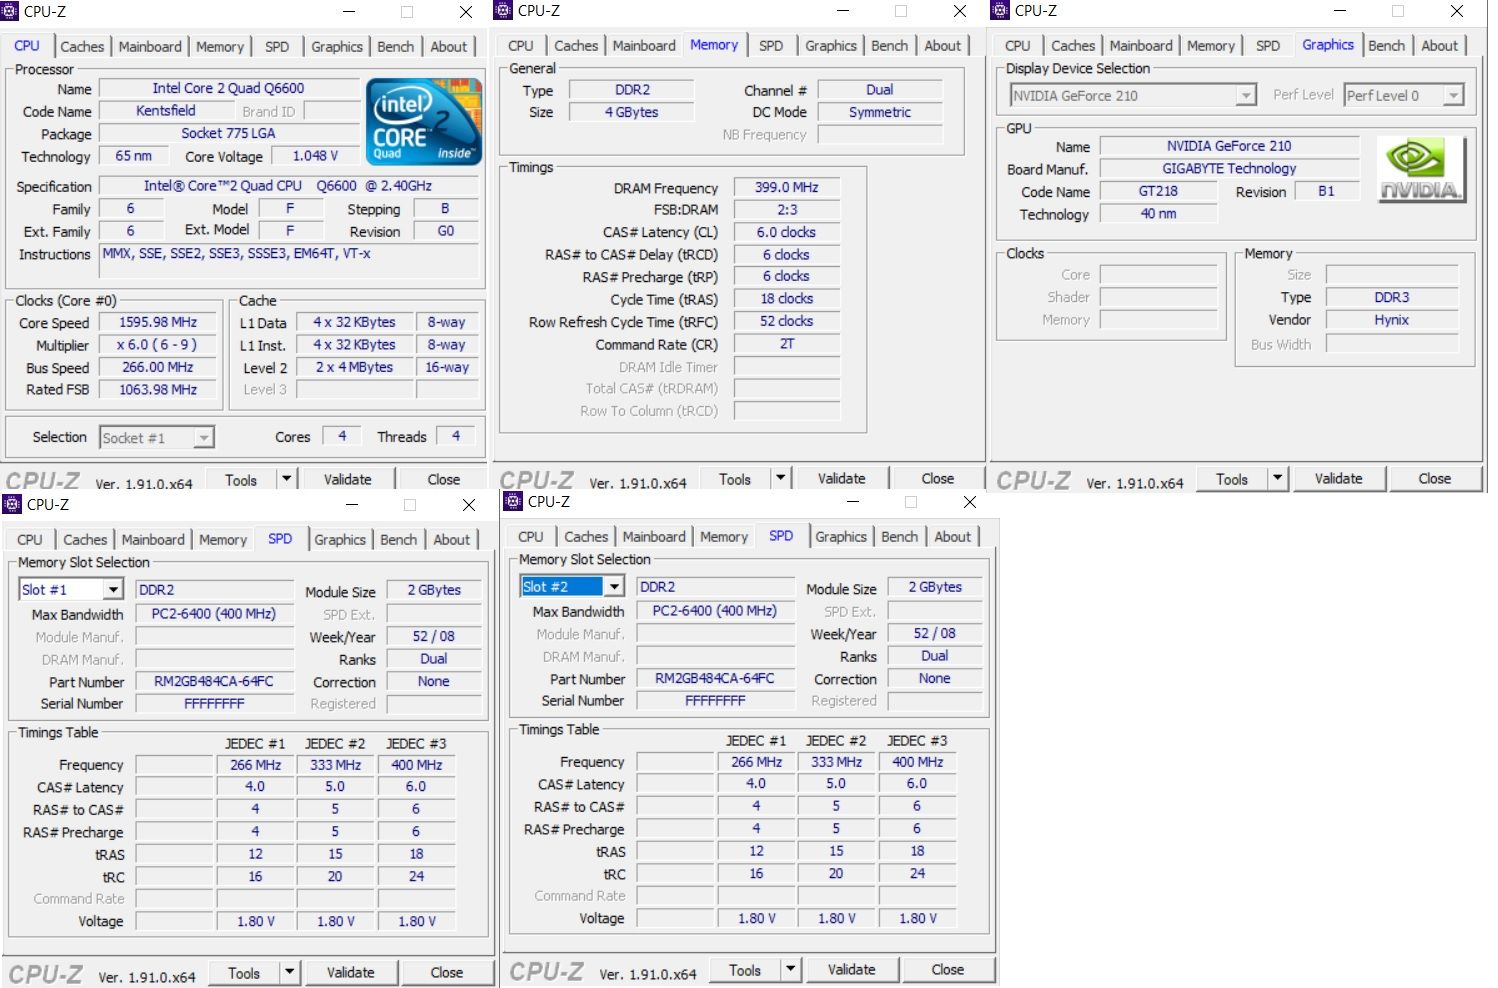
Task: Click Validate in the Slot #1 SPD window
Action: click(350, 972)
